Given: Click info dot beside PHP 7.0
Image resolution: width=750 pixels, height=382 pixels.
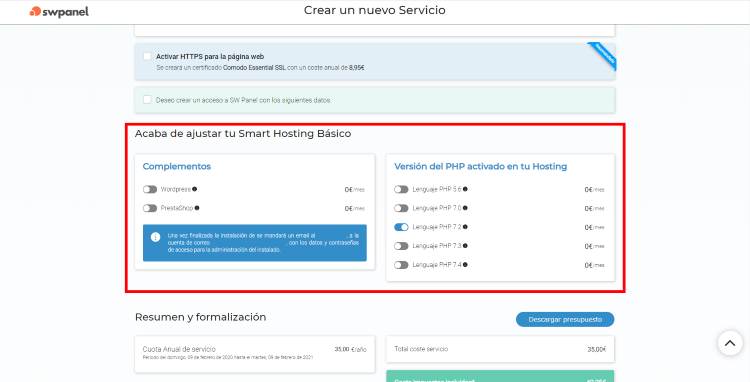Looking at the screenshot, I should pyautogui.click(x=465, y=207).
